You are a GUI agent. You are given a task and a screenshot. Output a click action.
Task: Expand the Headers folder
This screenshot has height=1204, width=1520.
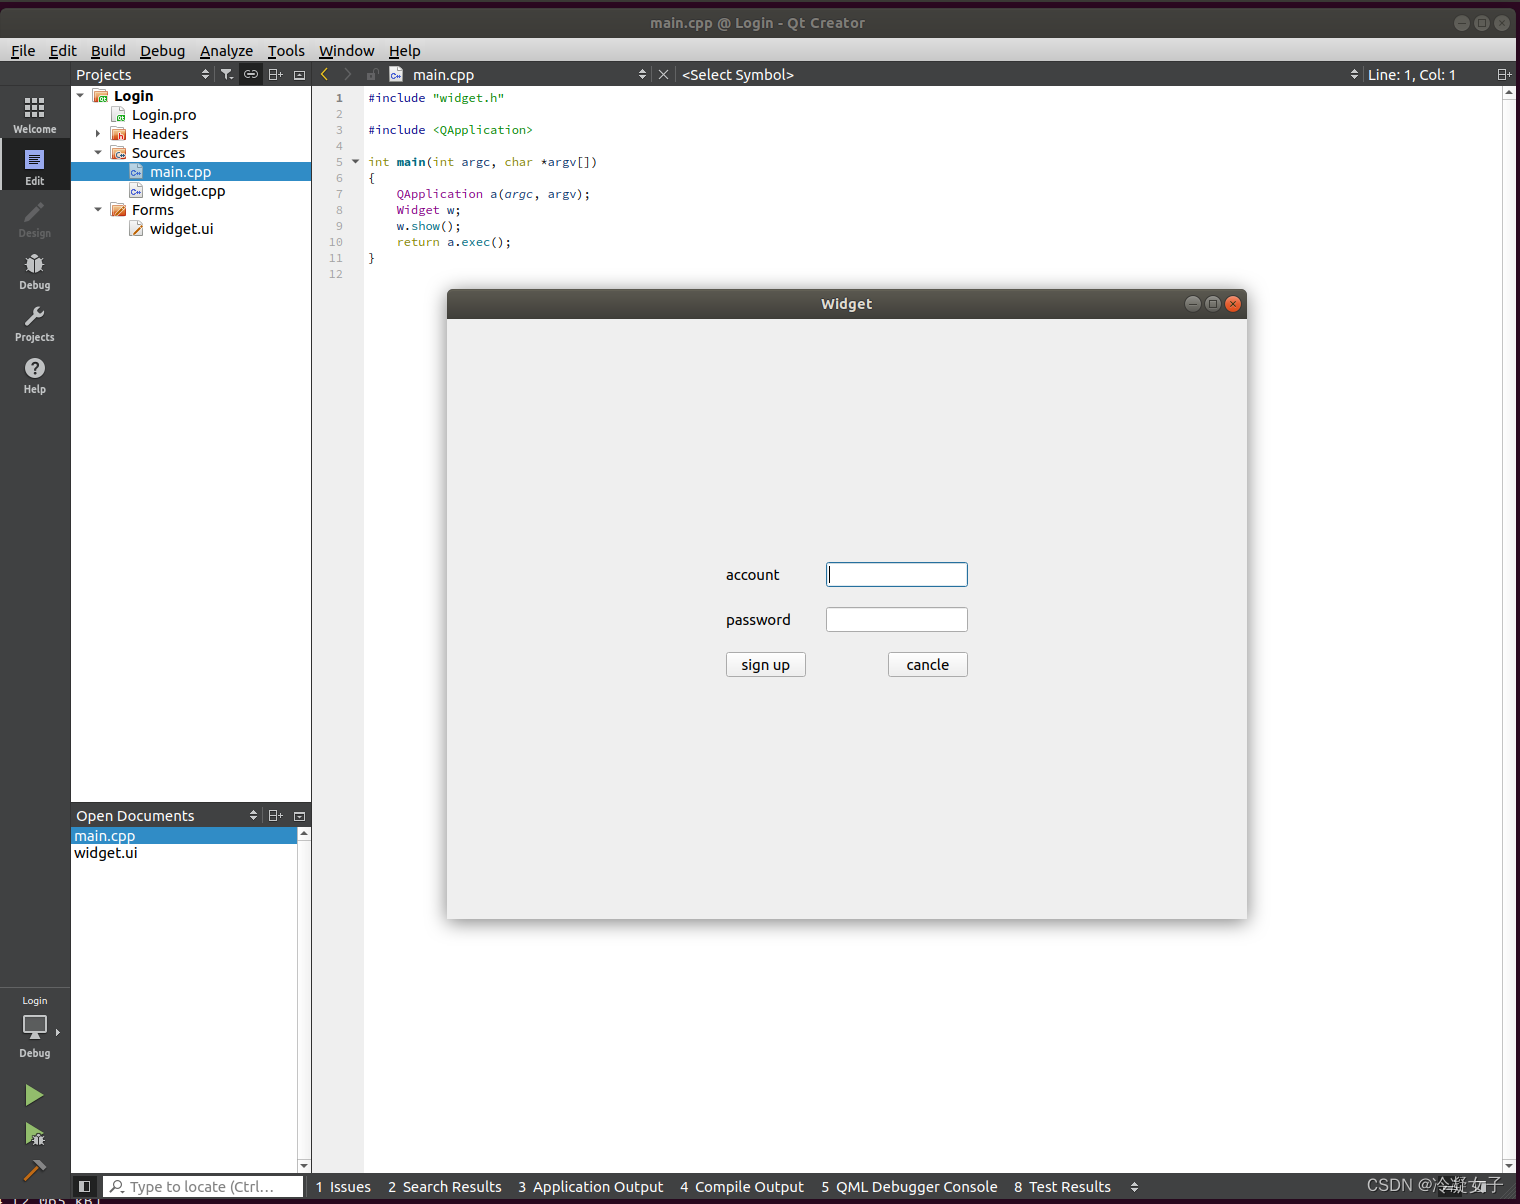98,133
